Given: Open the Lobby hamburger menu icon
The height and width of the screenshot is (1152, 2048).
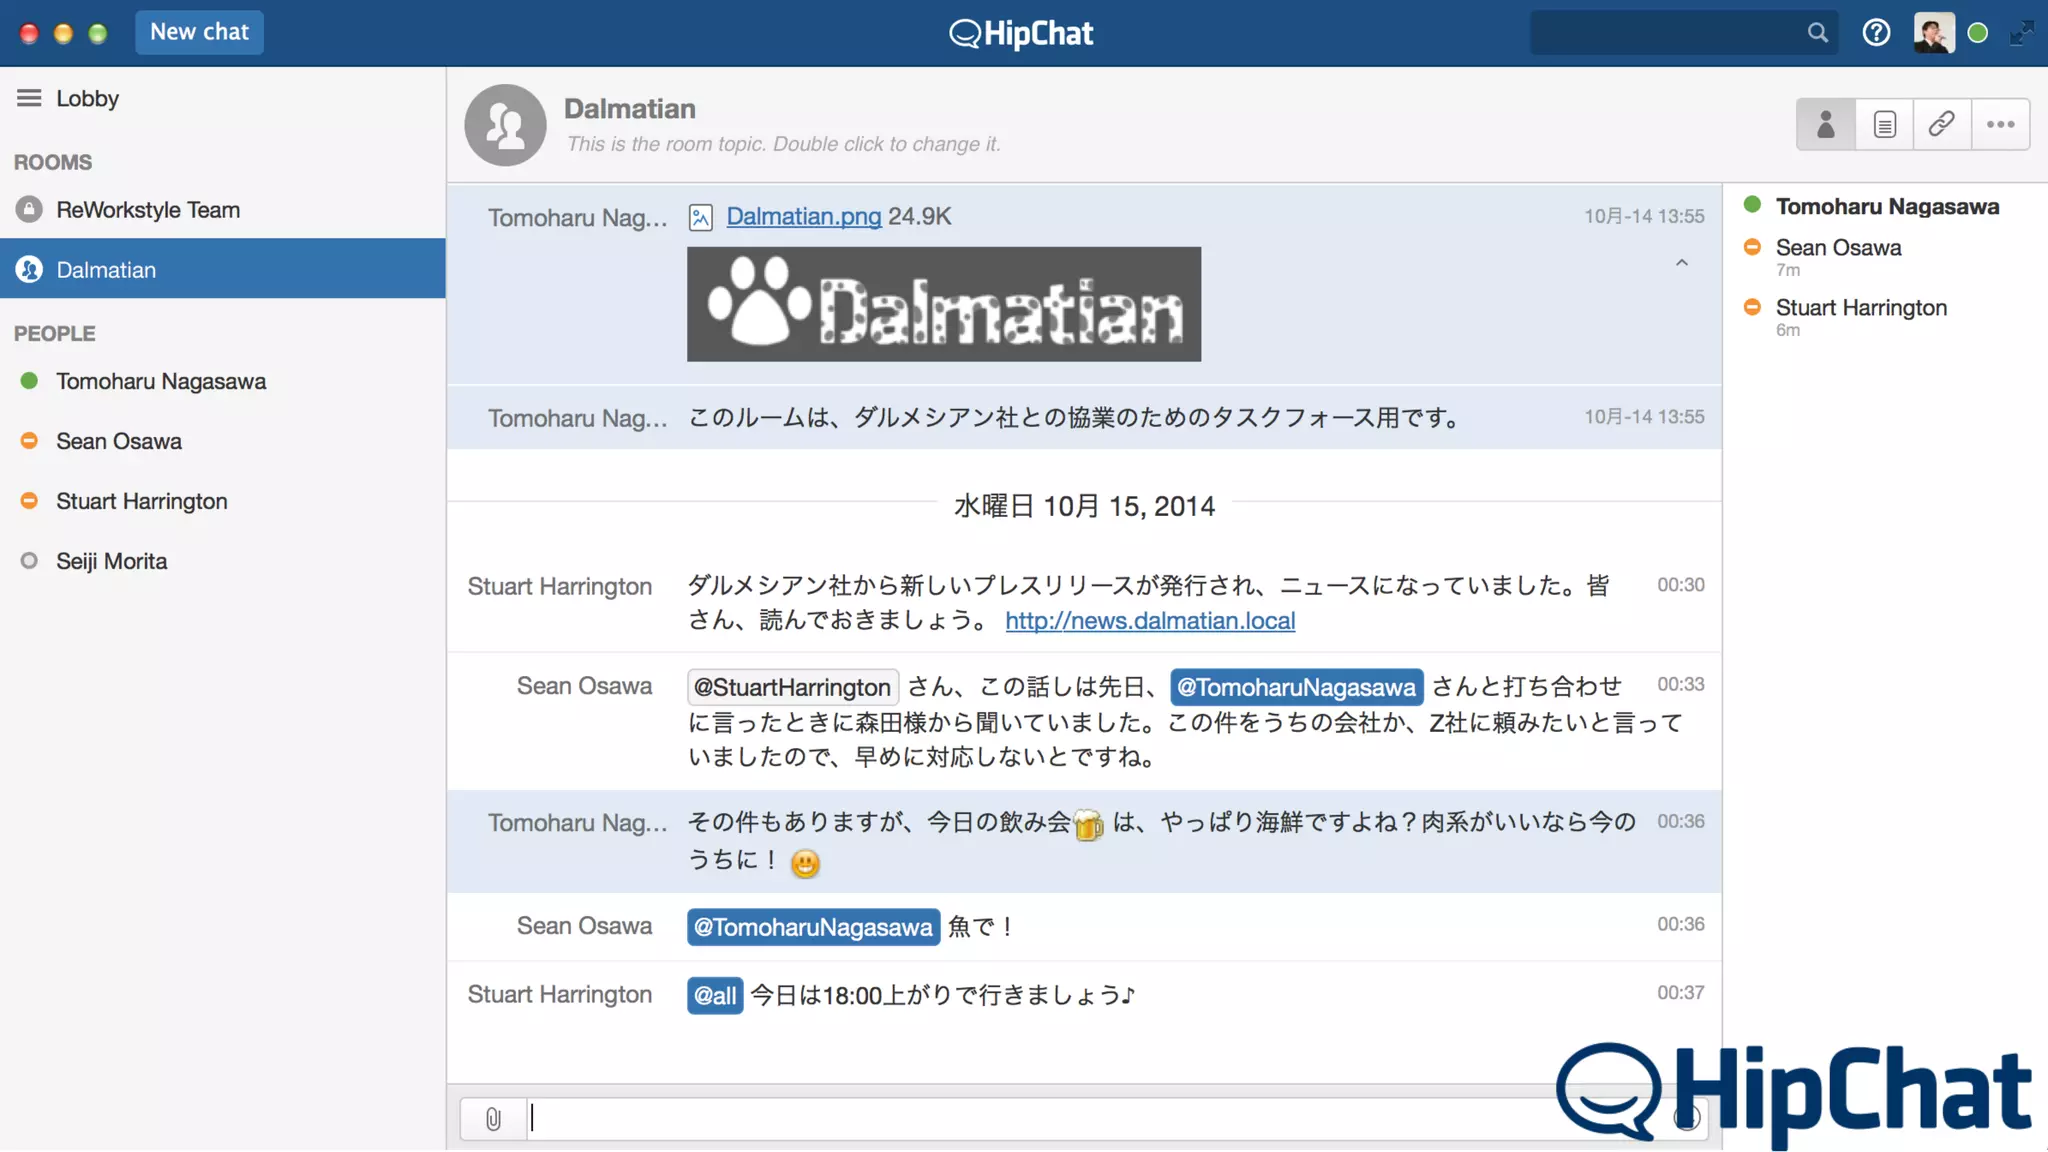Looking at the screenshot, I should 29,98.
